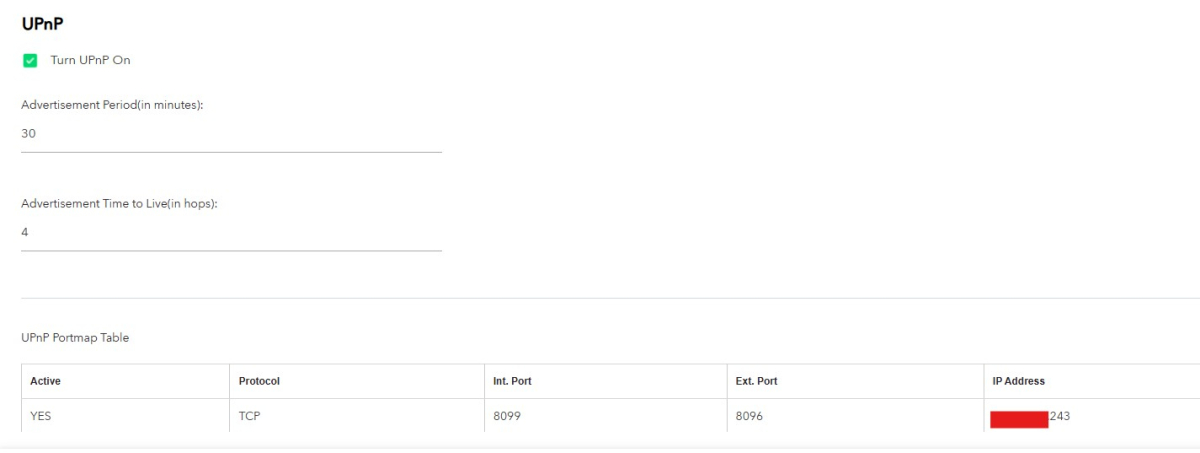Click the Active column header
The image size is (1200, 453).
coord(46,381)
